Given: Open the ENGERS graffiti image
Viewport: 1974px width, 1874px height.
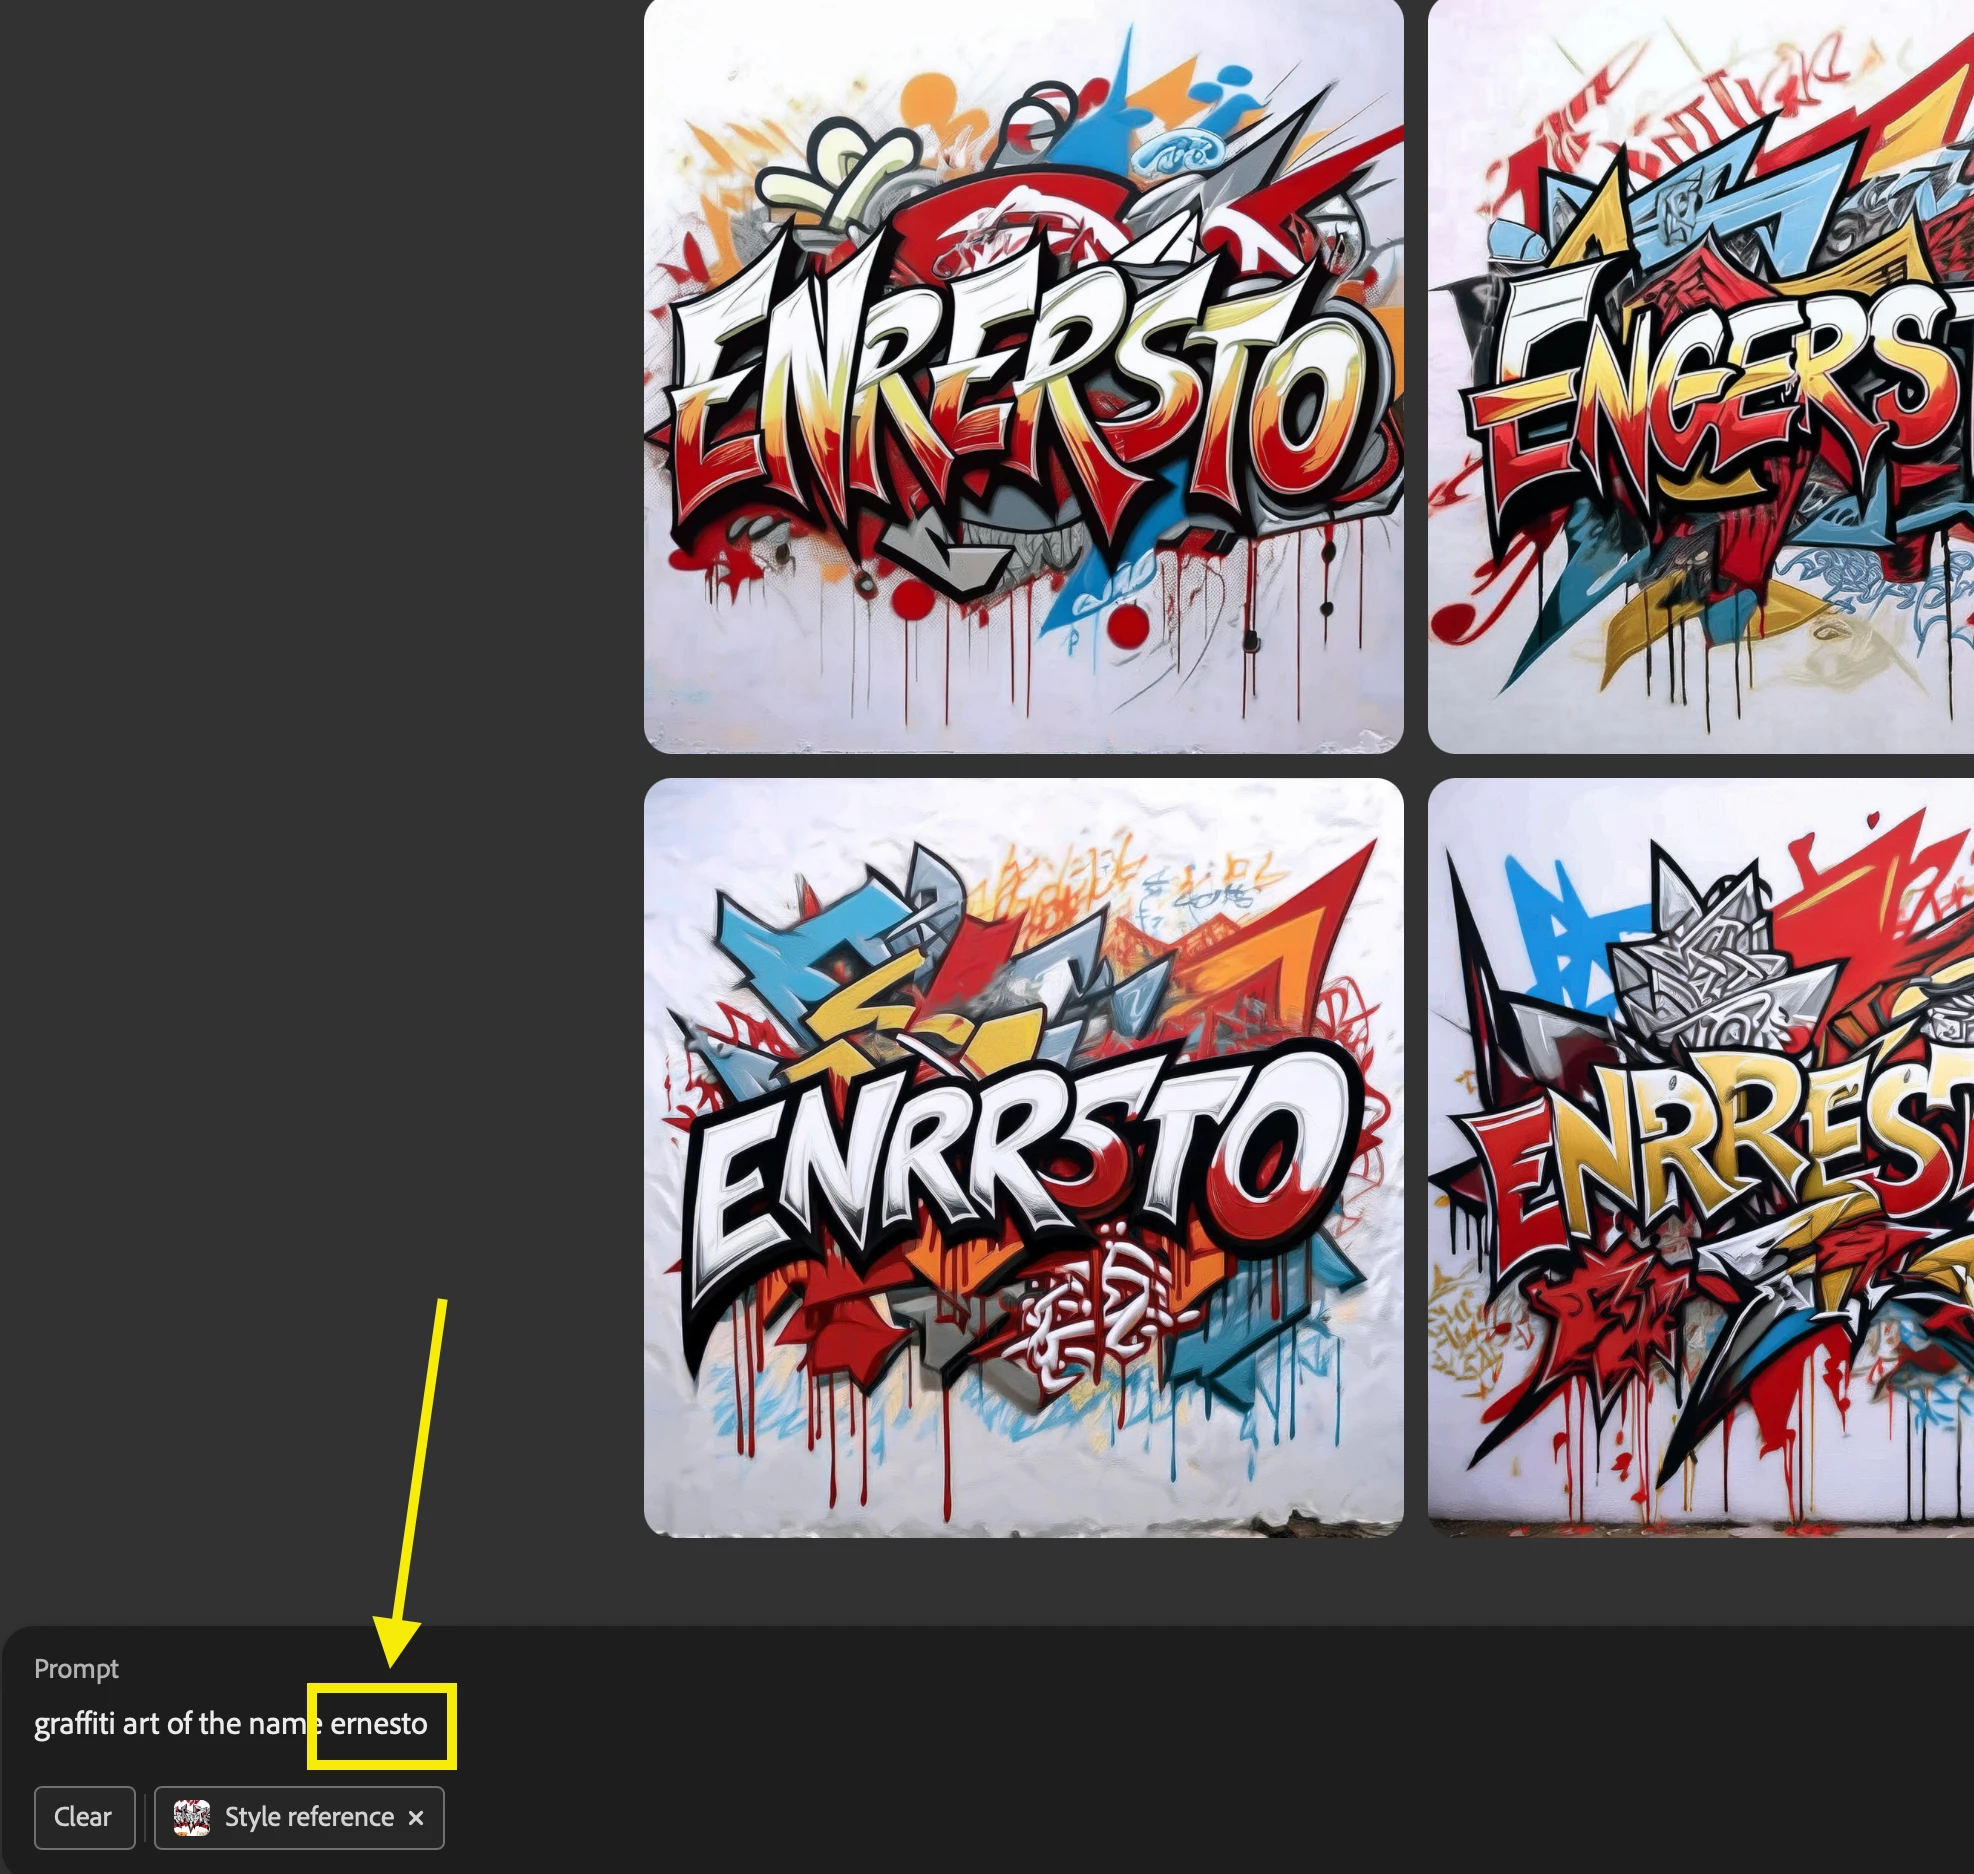Looking at the screenshot, I should point(1700,375).
